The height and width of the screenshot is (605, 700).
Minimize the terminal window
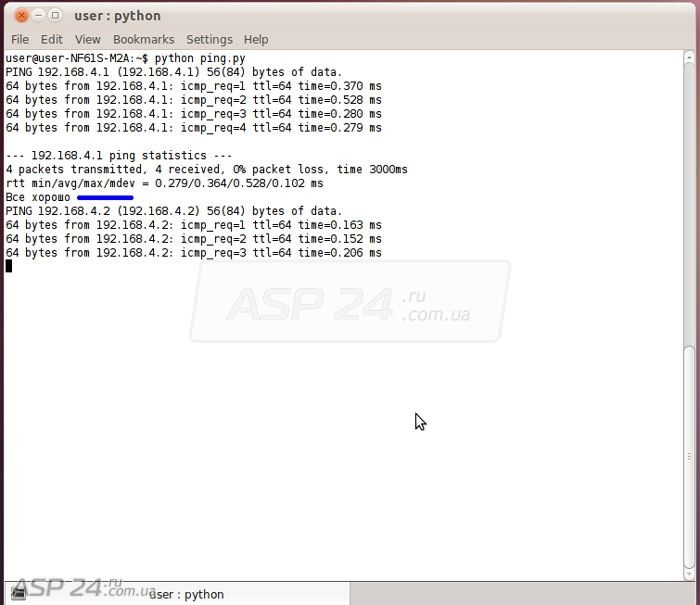coord(38,16)
